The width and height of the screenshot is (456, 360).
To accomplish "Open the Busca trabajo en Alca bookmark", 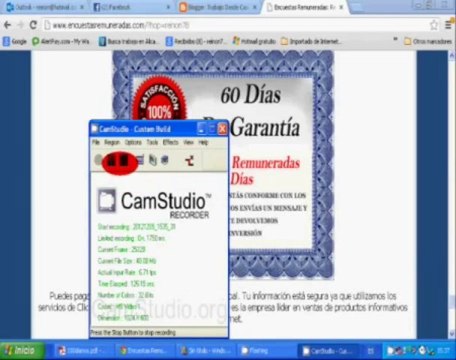I will (129, 41).
